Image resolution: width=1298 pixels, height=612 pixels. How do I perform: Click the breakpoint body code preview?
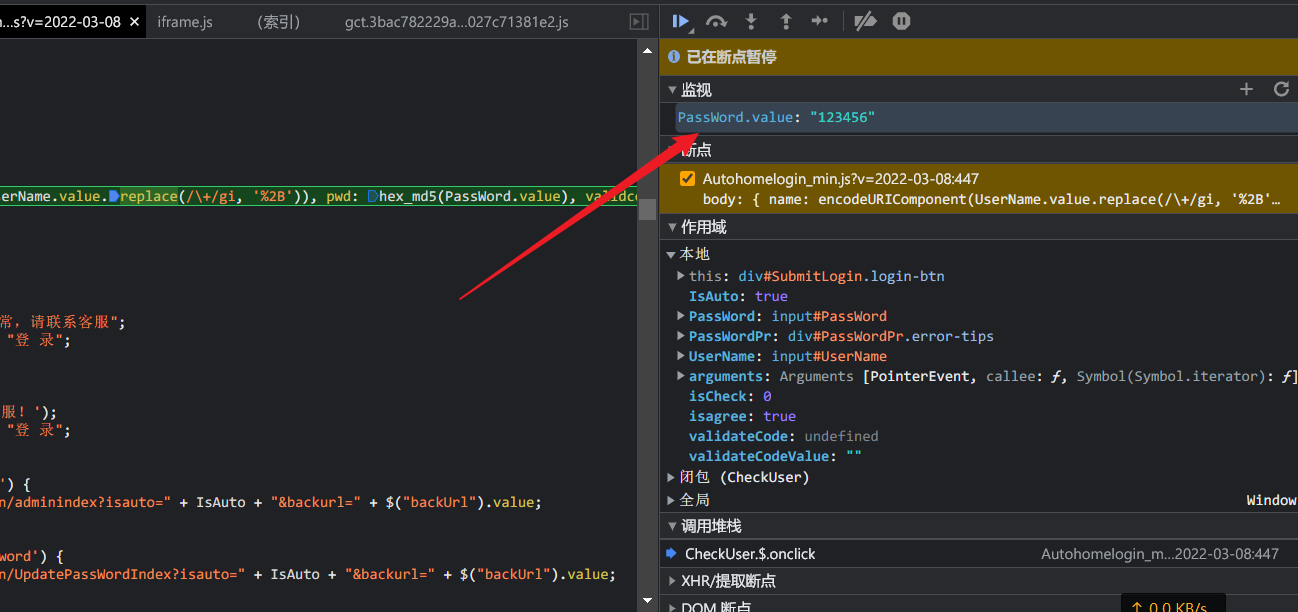pos(992,199)
